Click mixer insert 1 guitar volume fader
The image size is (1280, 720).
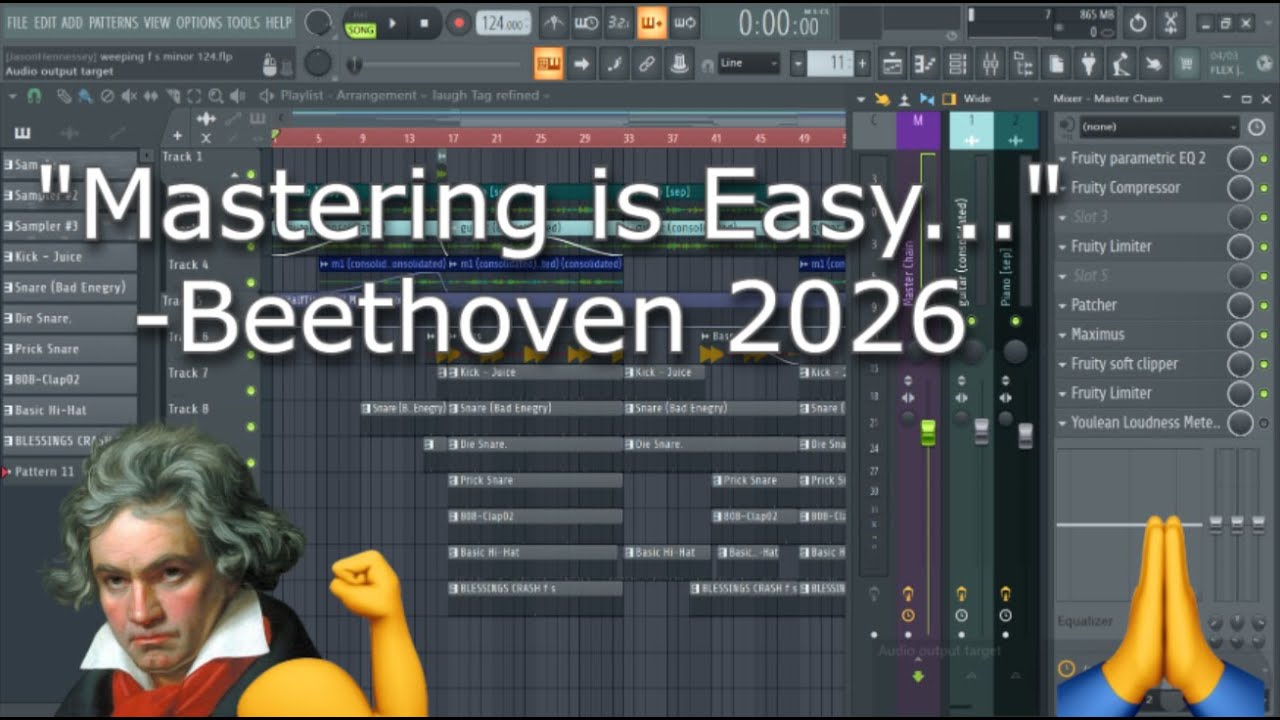click(981, 432)
